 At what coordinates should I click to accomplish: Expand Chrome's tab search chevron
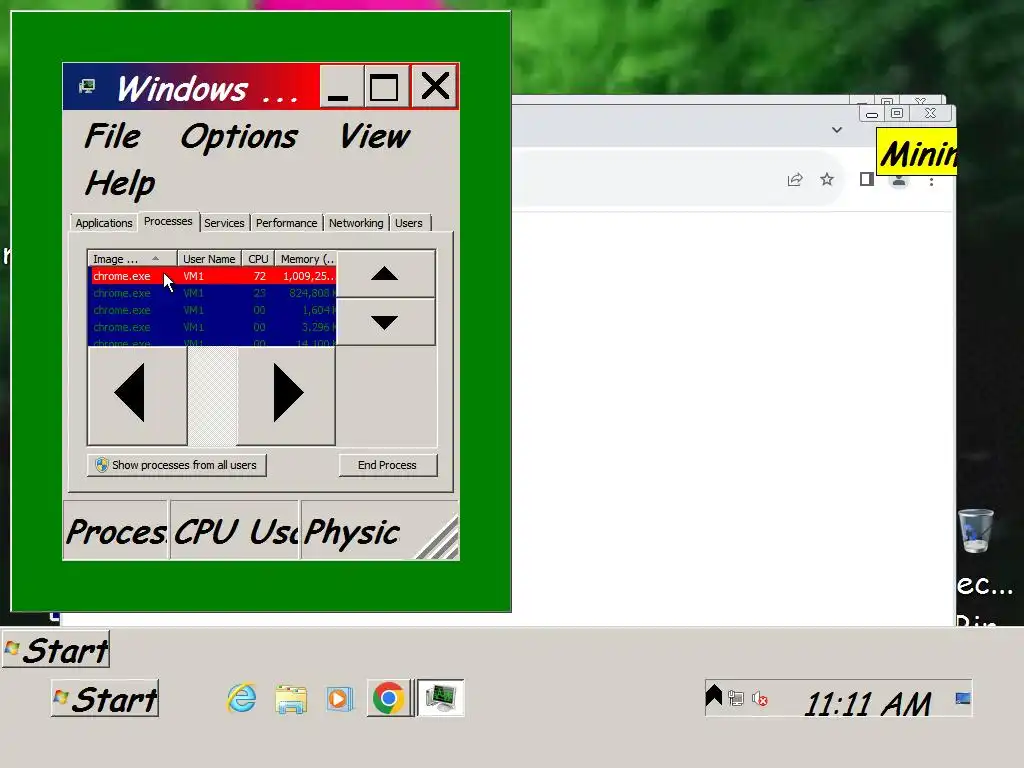coord(837,130)
